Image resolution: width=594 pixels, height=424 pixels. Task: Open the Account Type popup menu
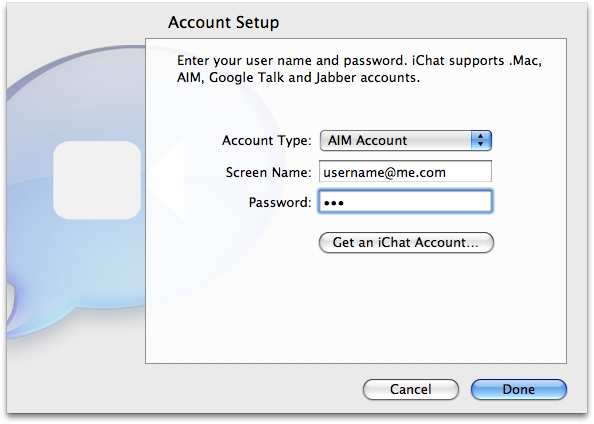coord(406,141)
